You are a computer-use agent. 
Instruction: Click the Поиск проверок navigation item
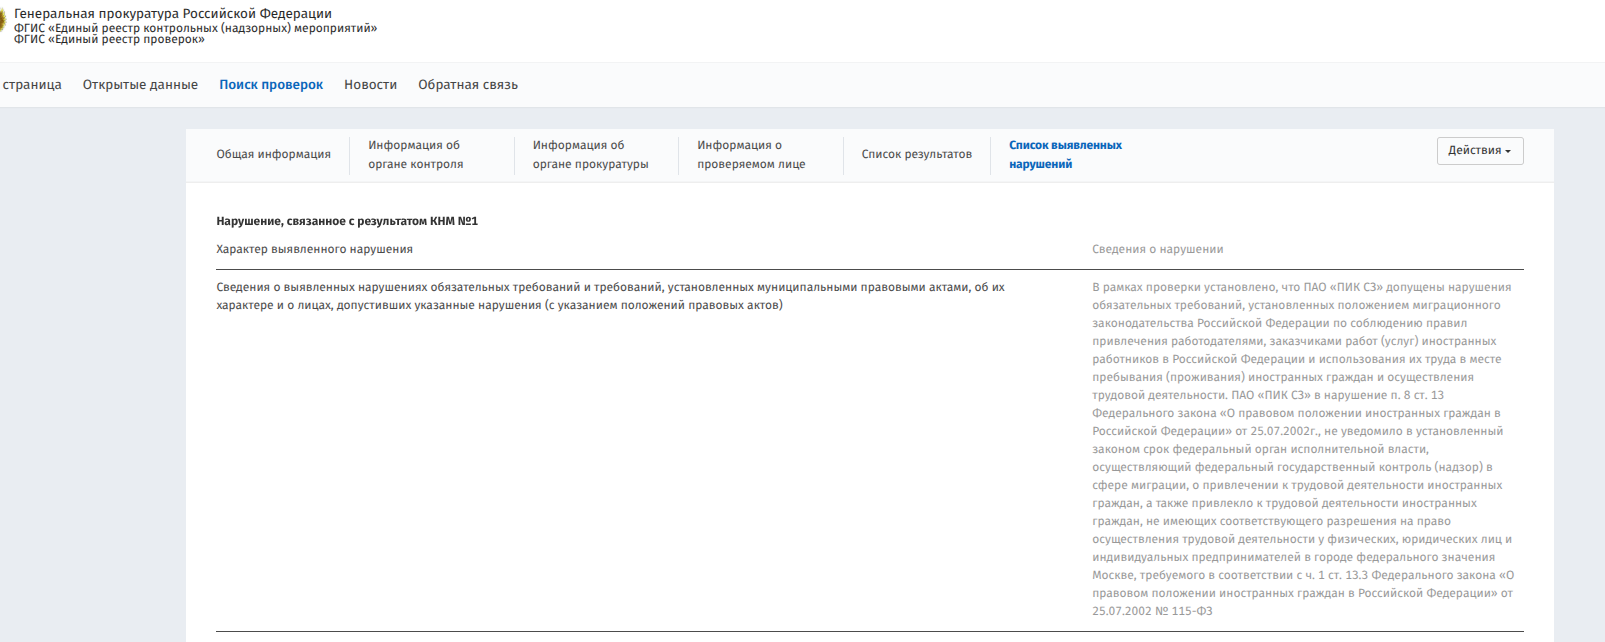click(271, 85)
